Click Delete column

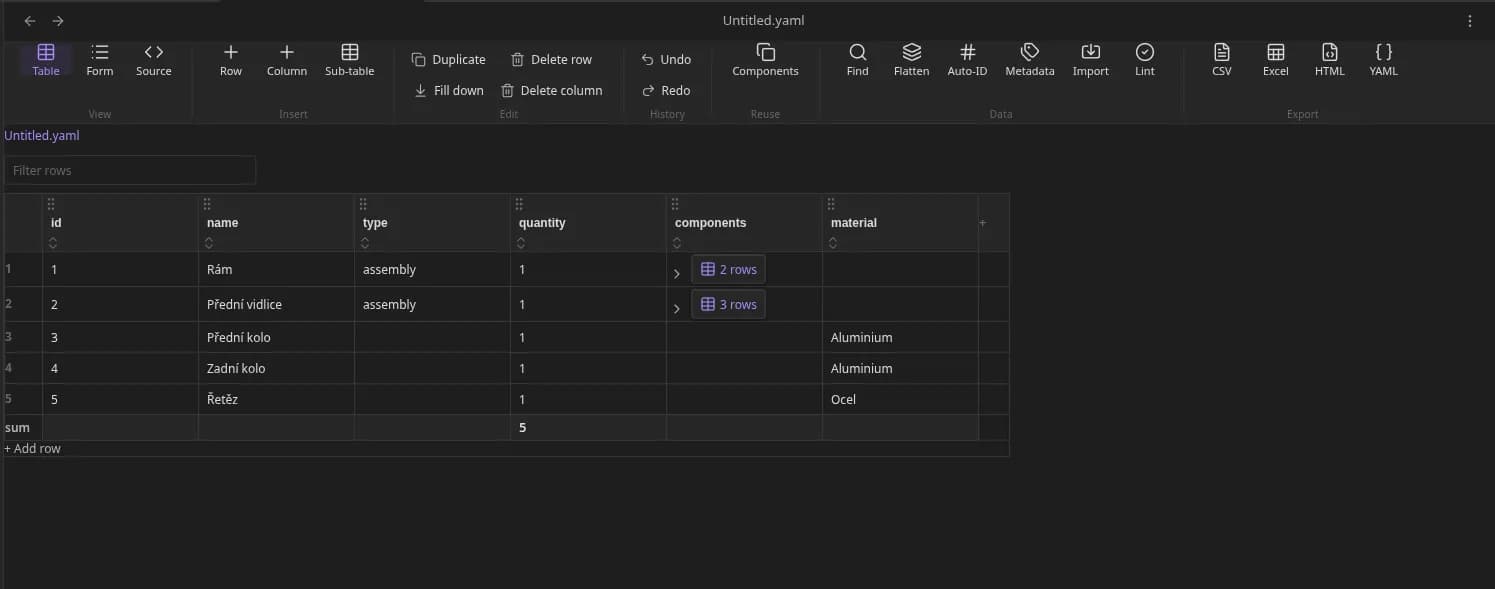pos(551,91)
